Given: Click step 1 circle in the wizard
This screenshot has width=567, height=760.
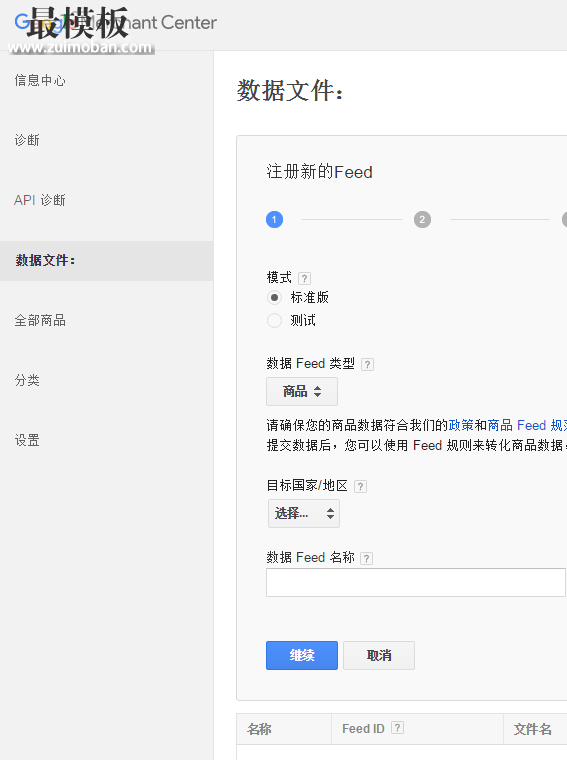Looking at the screenshot, I should [x=274, y=220].
